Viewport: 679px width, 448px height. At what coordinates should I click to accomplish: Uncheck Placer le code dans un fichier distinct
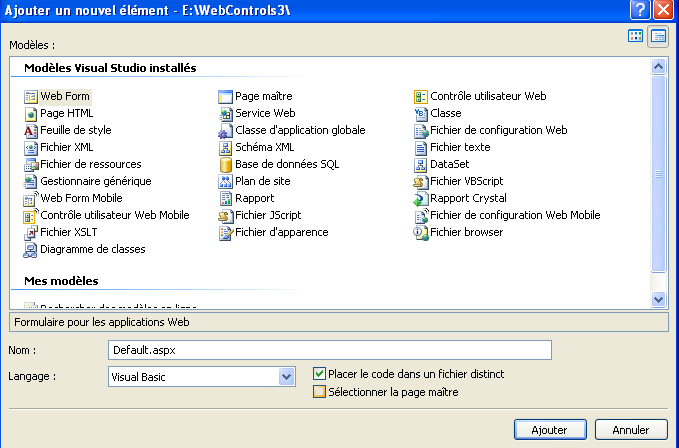point(320,374)
